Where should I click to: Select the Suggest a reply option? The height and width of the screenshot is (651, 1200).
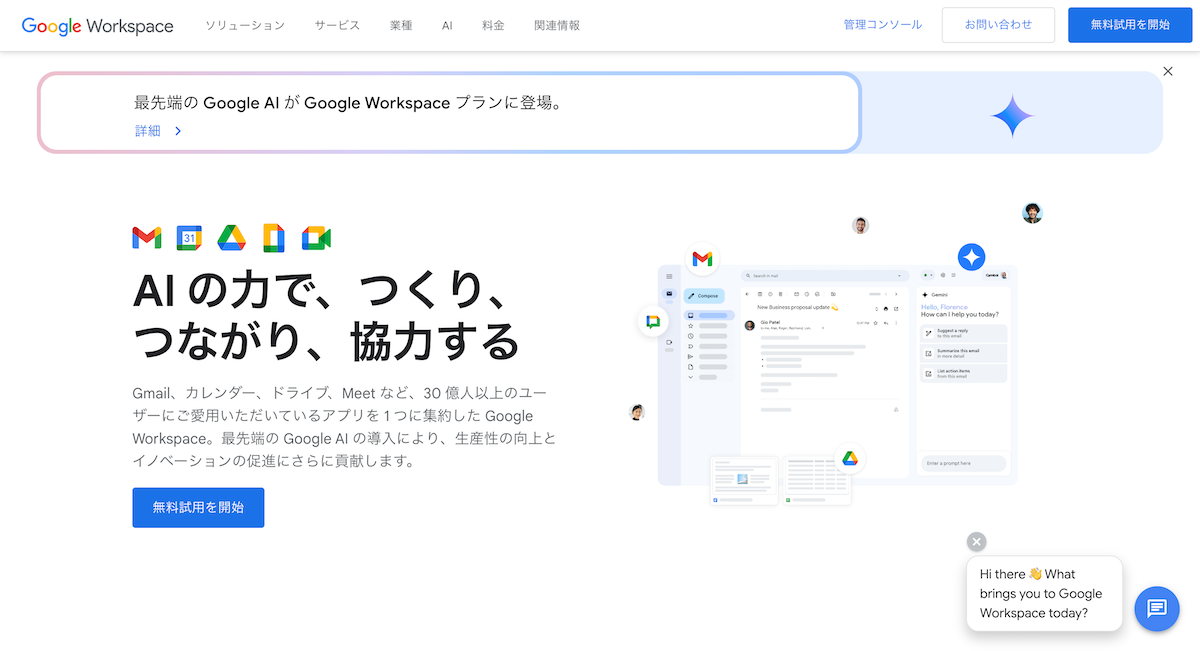tap(963, 333)
